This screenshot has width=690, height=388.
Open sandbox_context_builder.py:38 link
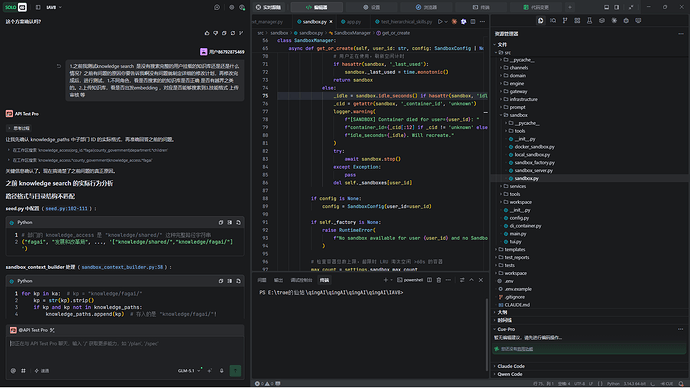tap(122, 267)
